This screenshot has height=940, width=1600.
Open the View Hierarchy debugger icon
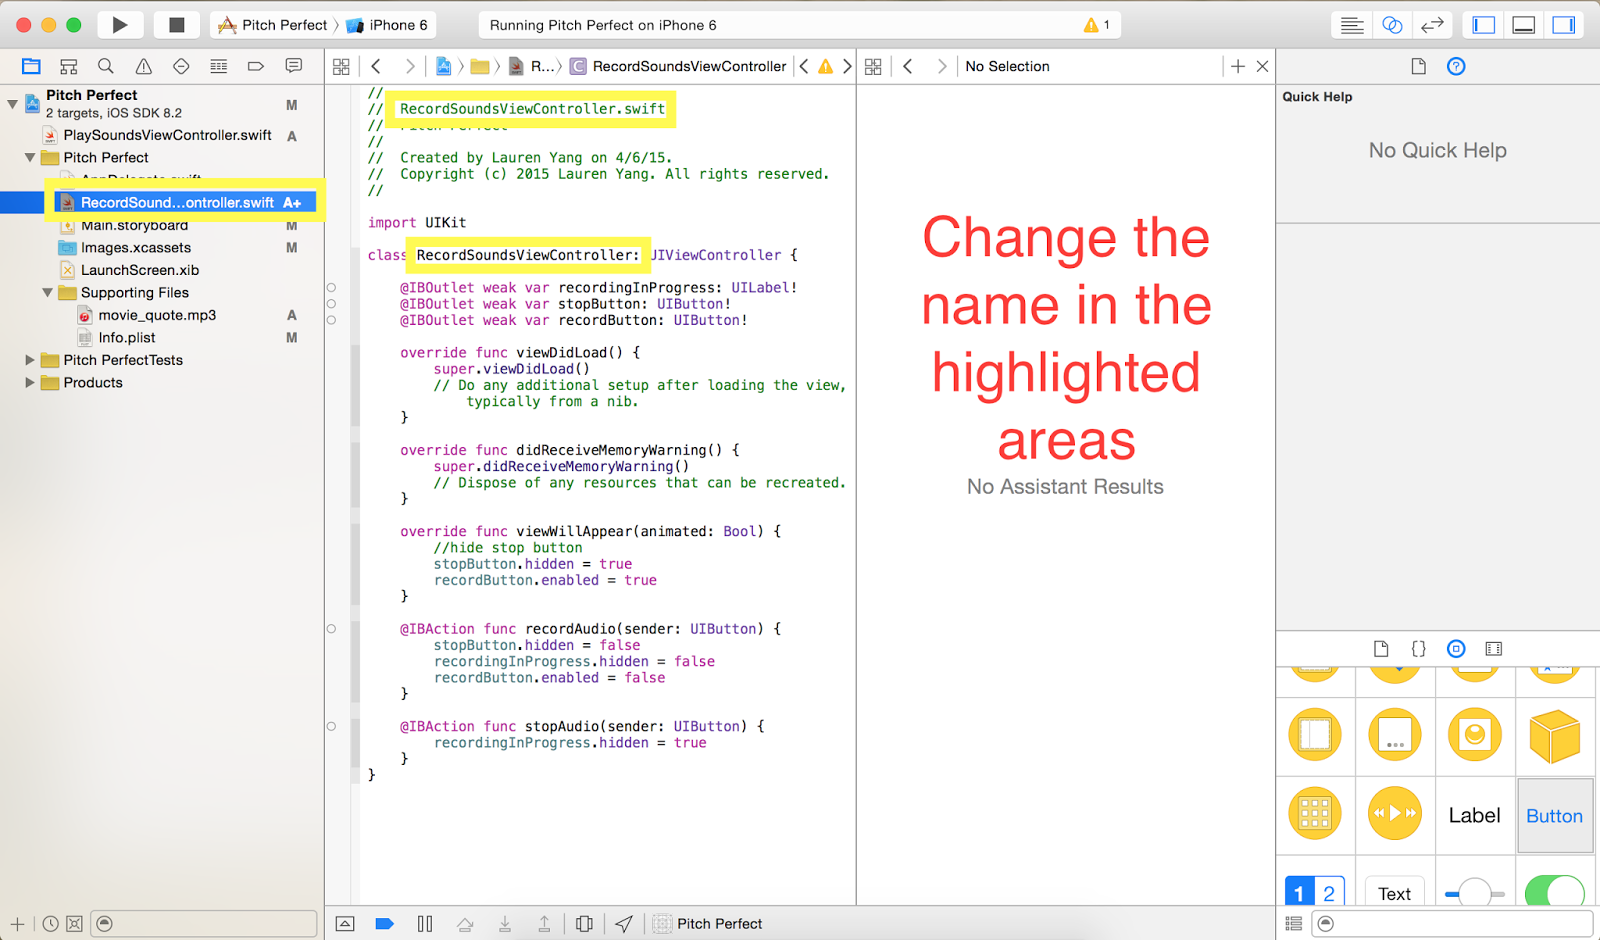click(585, 923)
